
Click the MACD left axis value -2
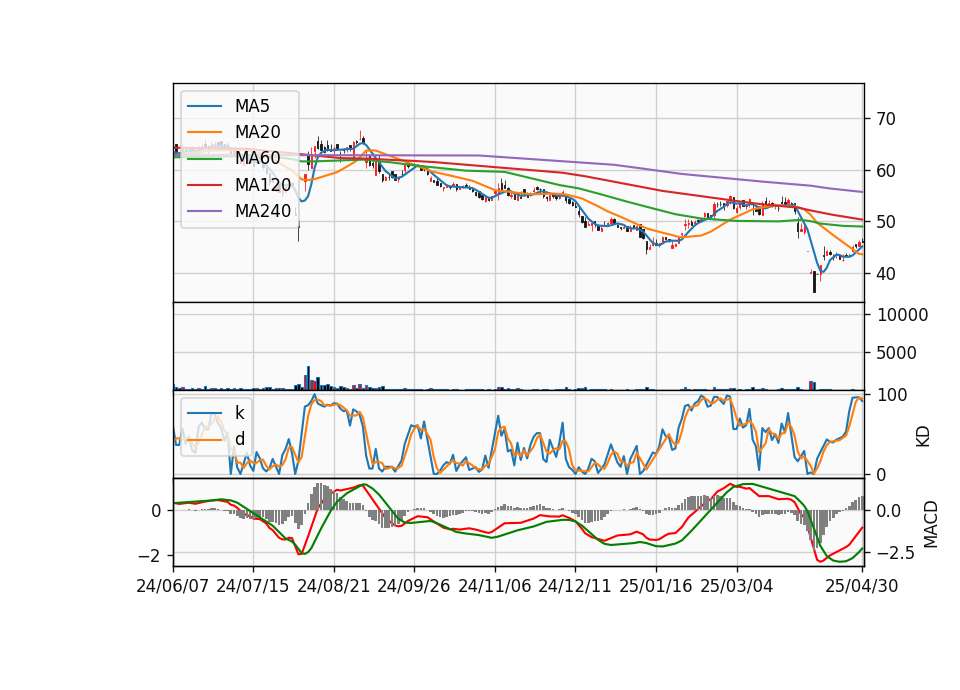pyautogui.click(x=150, y=556)
